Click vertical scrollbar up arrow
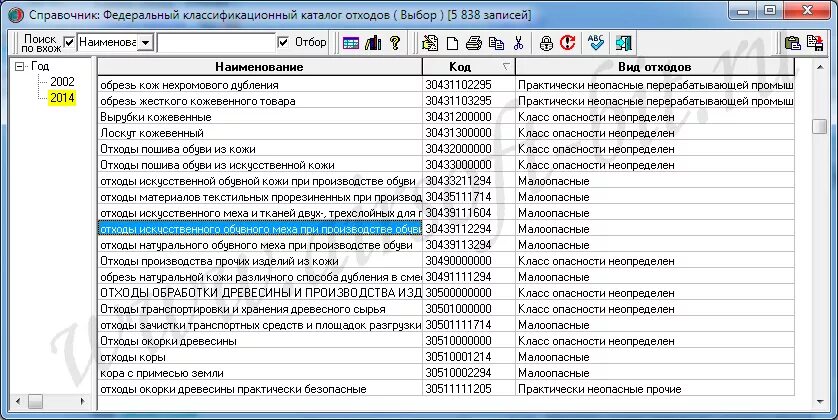The height and width of the screenshot is (420, 838). tap(820, 67)
